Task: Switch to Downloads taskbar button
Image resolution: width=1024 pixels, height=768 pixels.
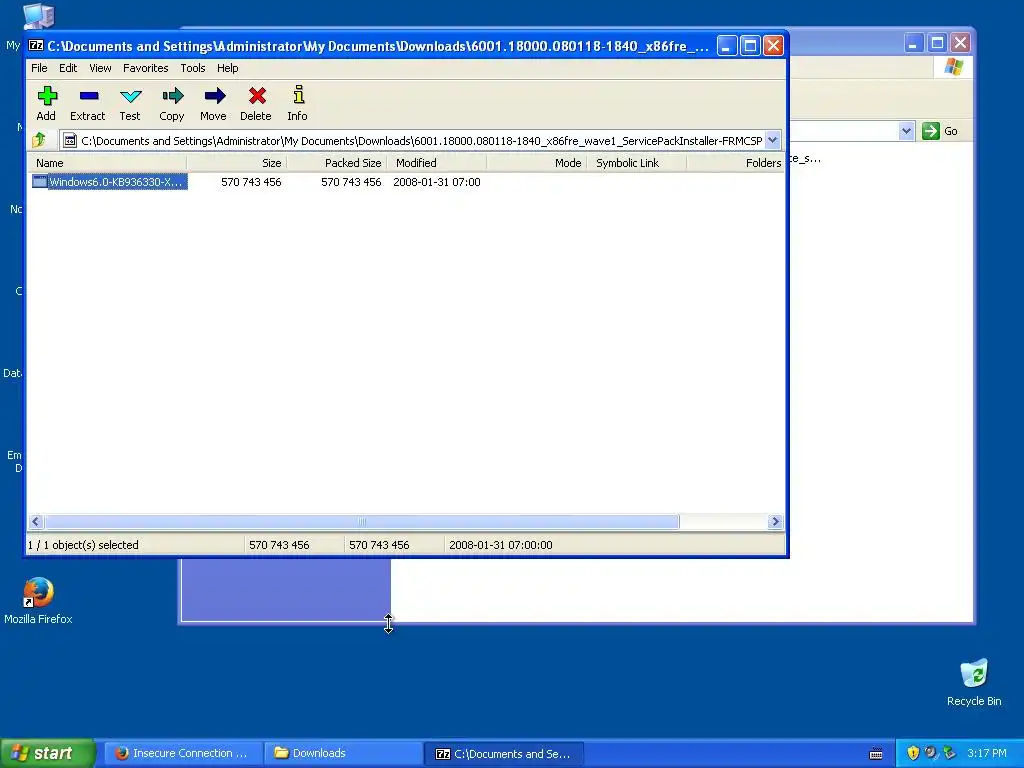Action: pos(344,753)
